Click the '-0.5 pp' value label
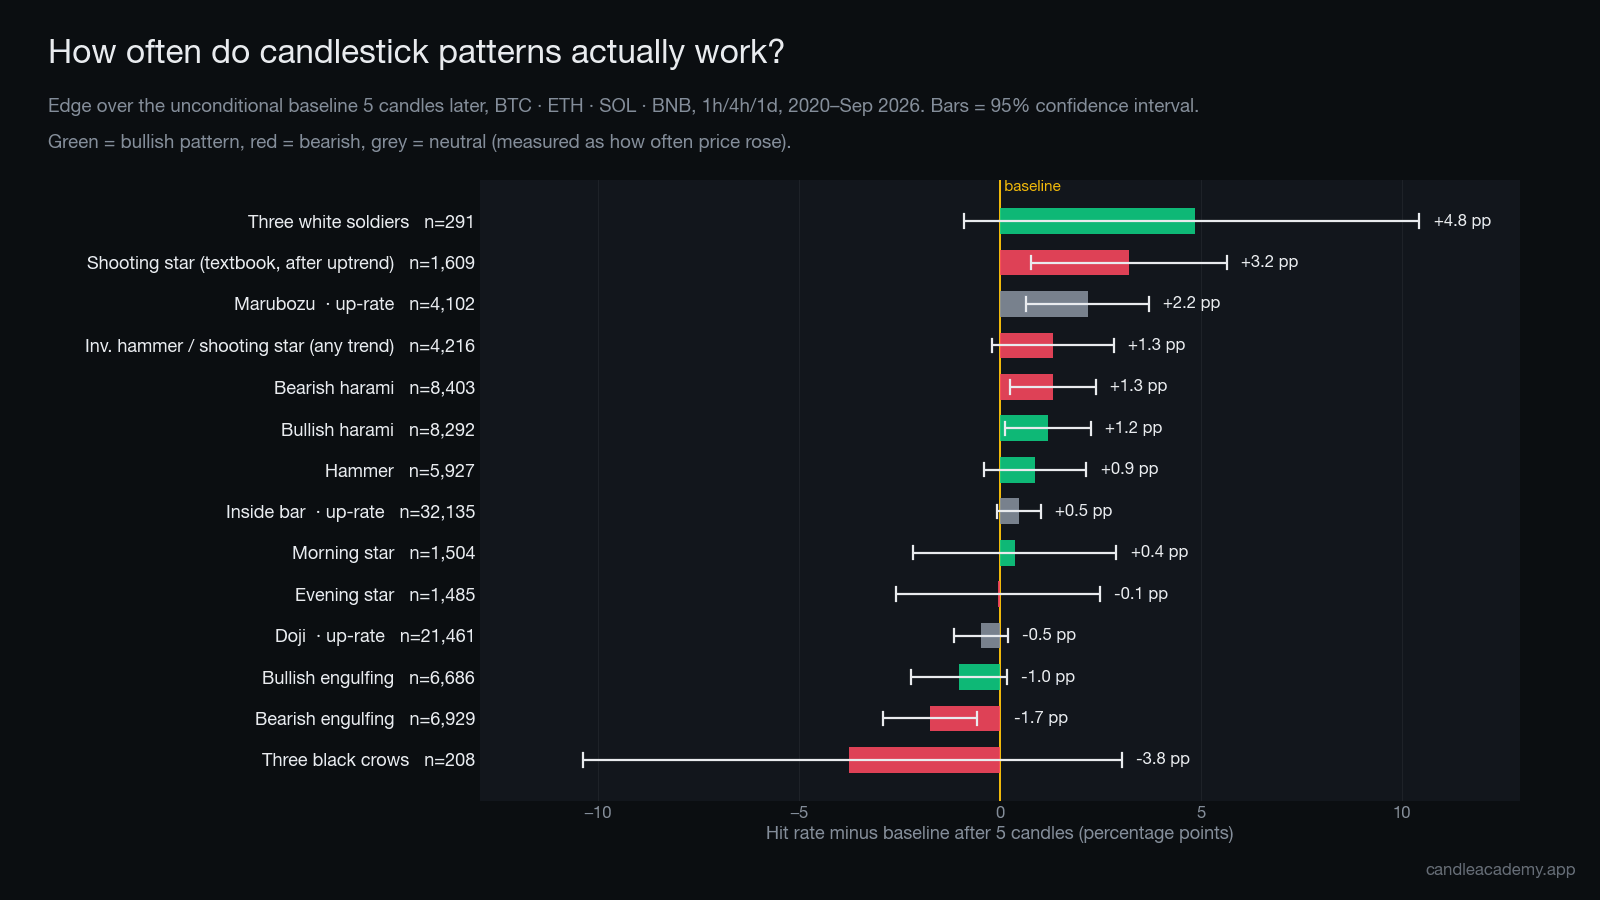This screenshot has width=1600, height=900. [1049, 635]
